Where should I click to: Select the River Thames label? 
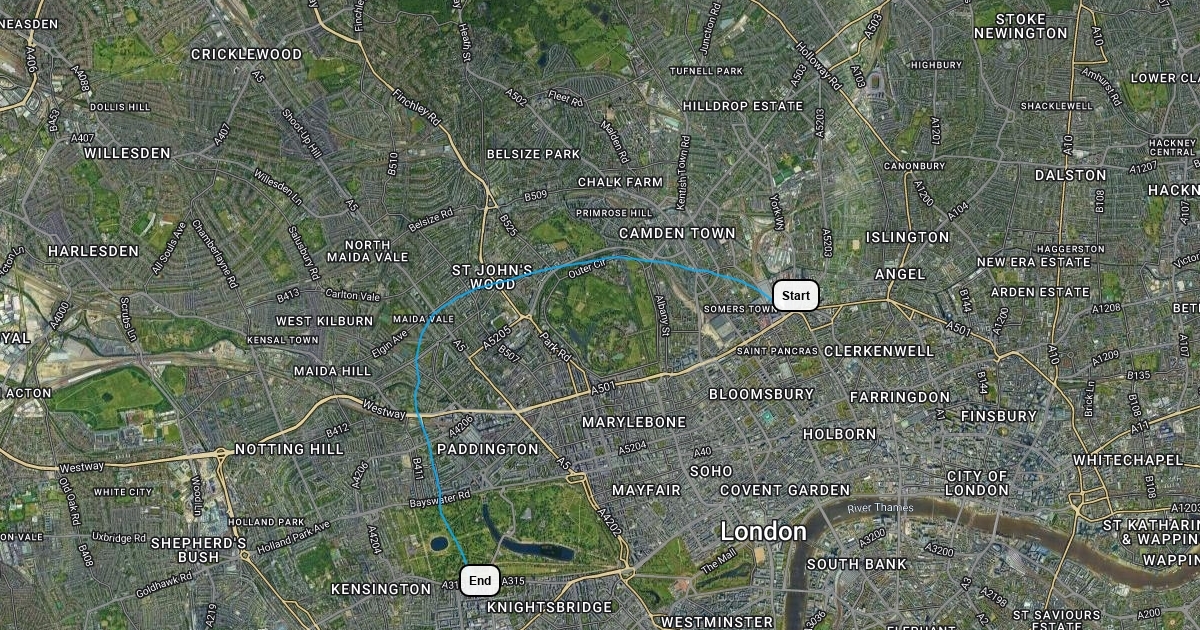pos(880,509)
